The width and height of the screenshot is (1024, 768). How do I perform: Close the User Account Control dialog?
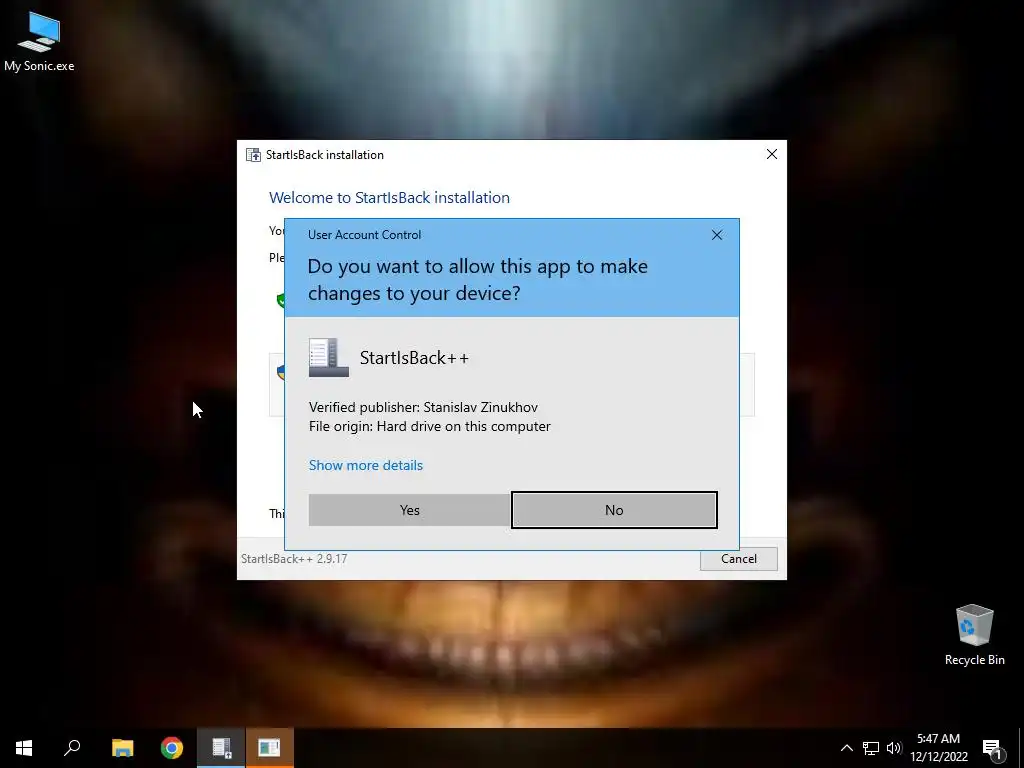click(x=716, y=234)
